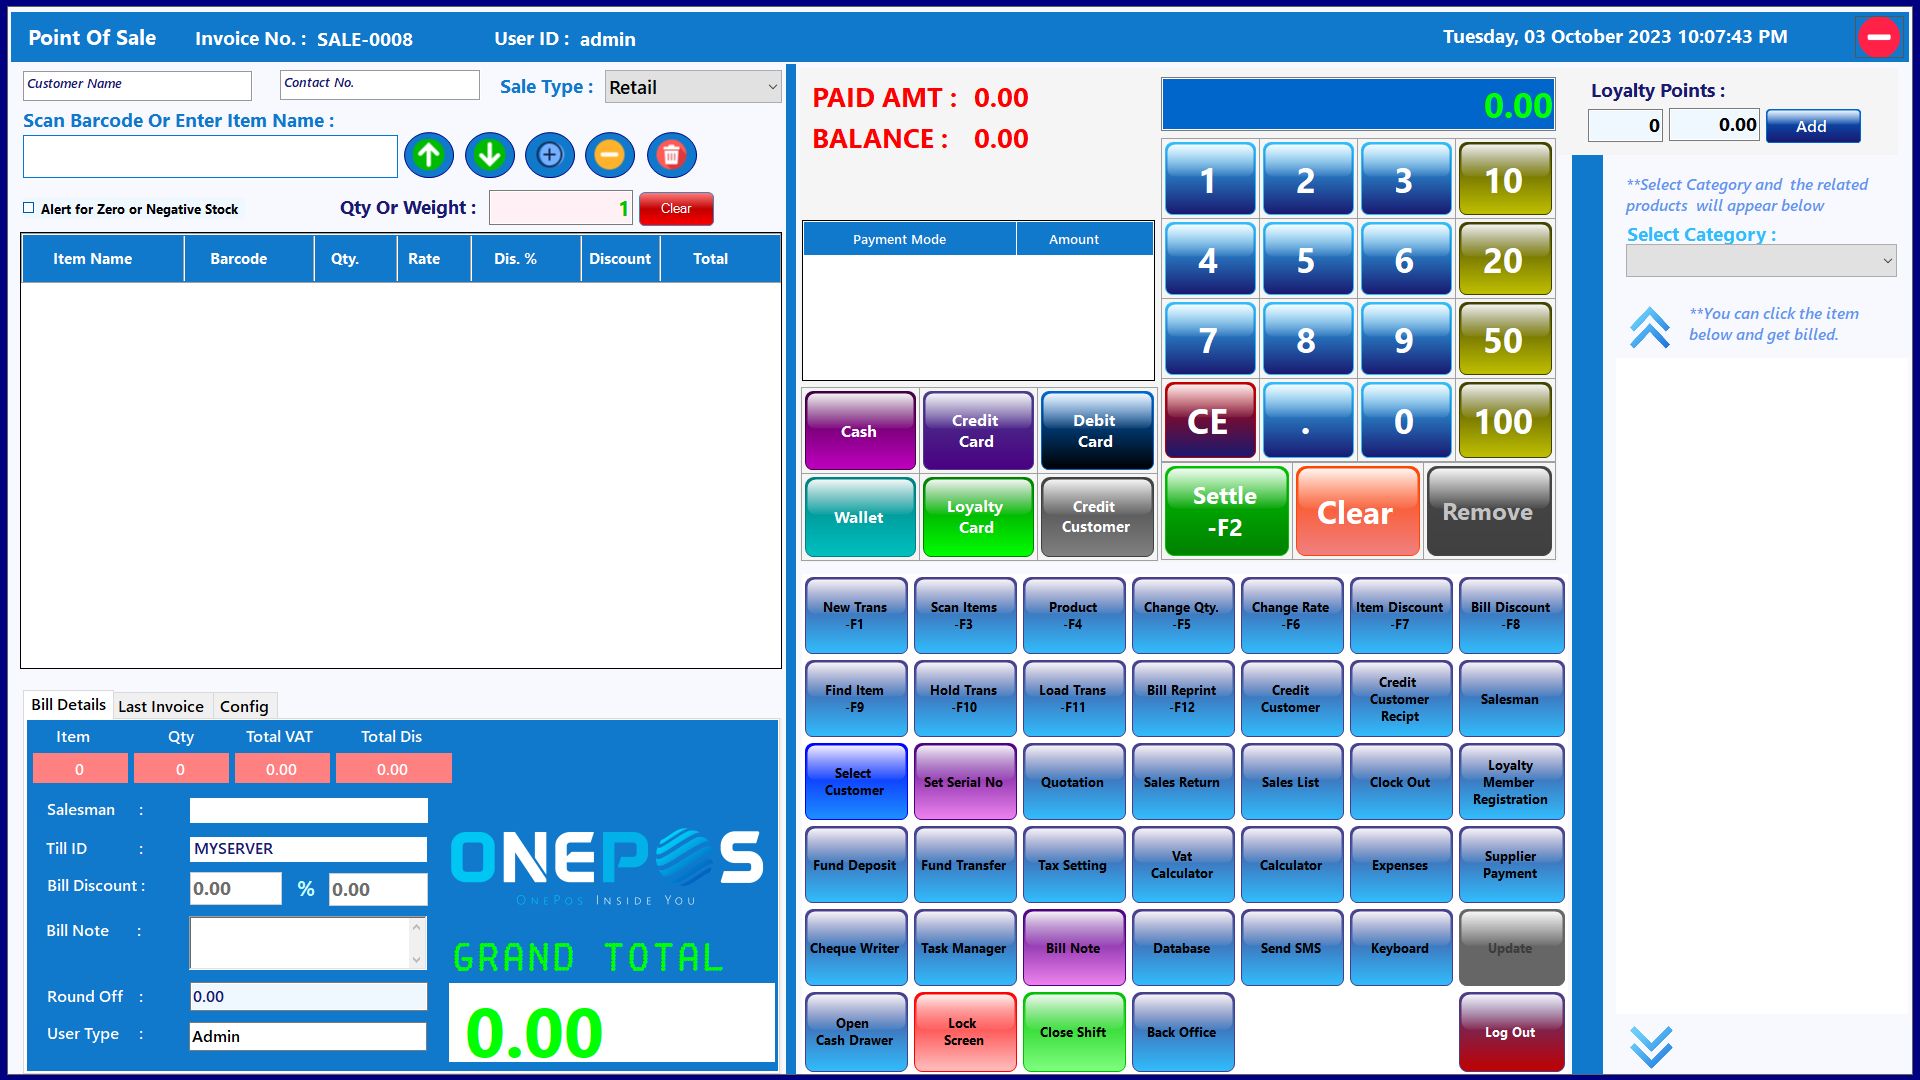Click the green up arrow icon

coord(429,155)
